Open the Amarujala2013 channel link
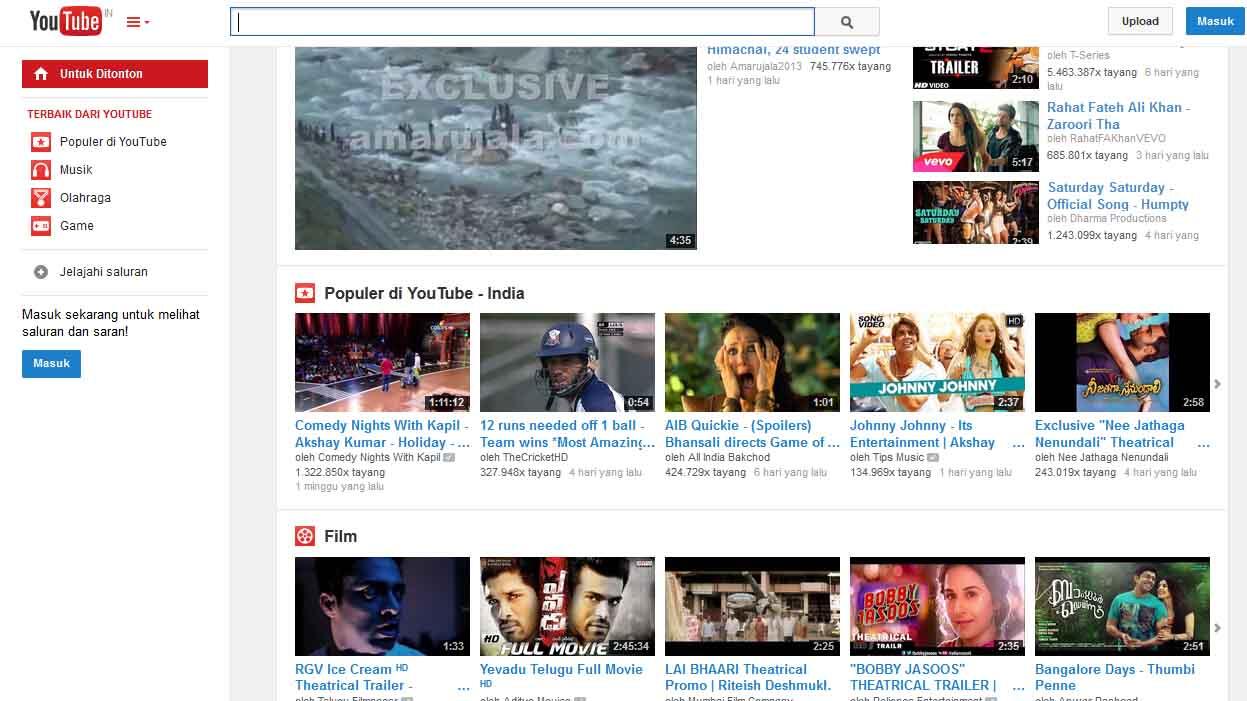Image resolution: width=1247 pixels, height=701 pixels. (765, 66)
